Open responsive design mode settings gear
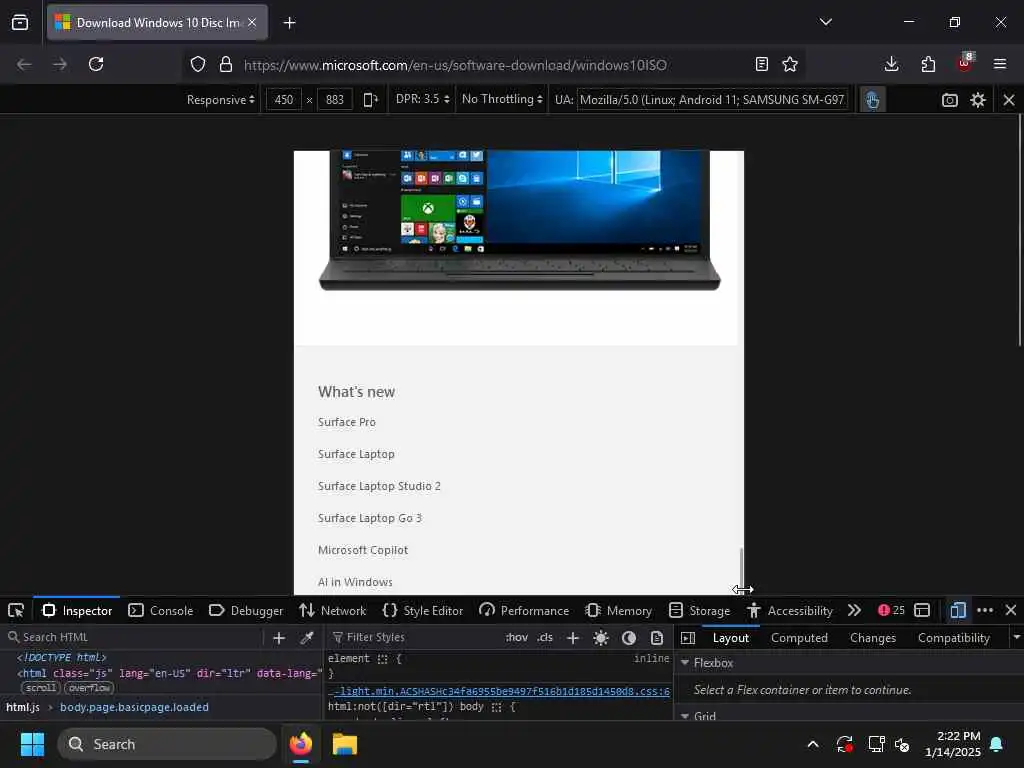The width and height of the screenshot is (1024, 768). coord(978,100)
